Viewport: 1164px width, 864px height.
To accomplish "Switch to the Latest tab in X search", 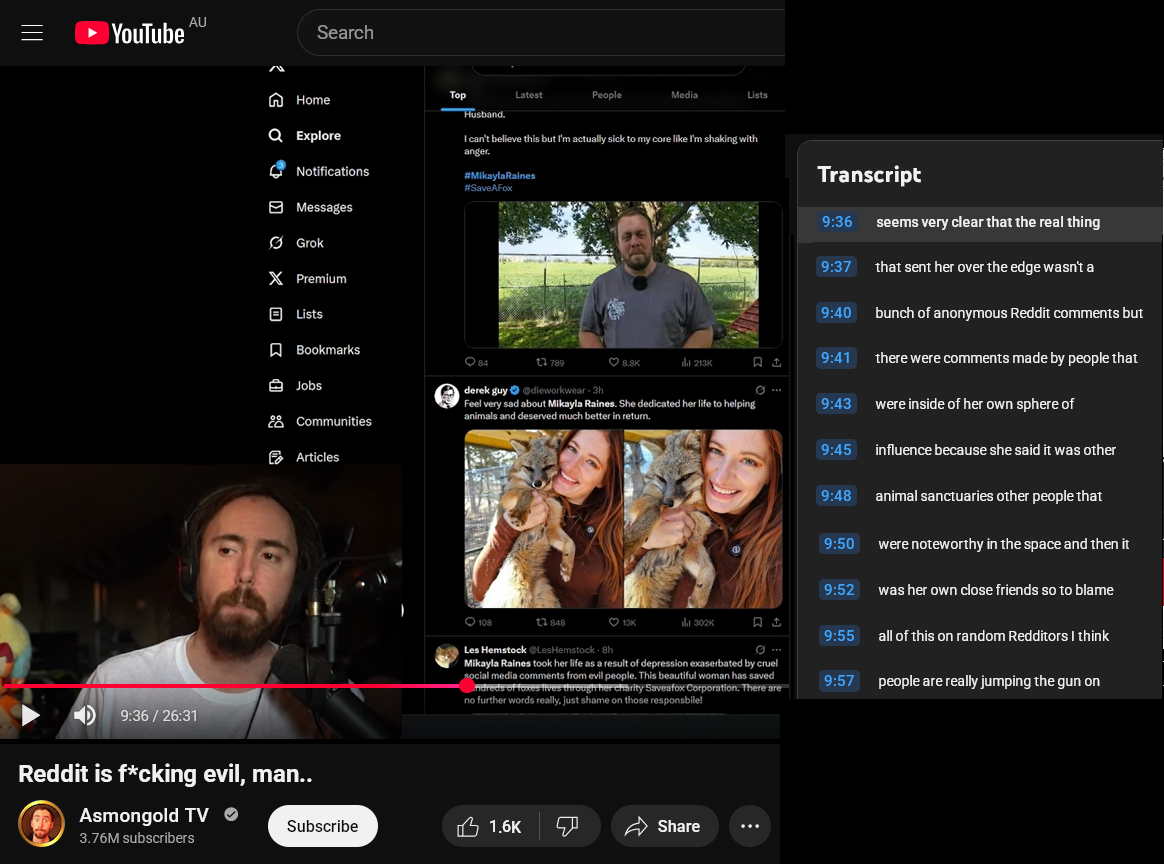I will pos(529,95).
